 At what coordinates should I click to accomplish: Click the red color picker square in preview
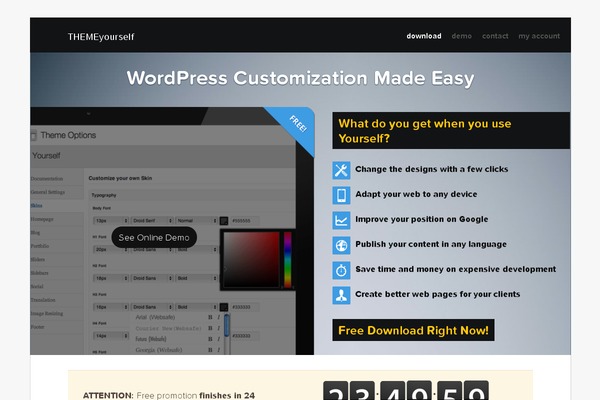(x=251, y=259)
